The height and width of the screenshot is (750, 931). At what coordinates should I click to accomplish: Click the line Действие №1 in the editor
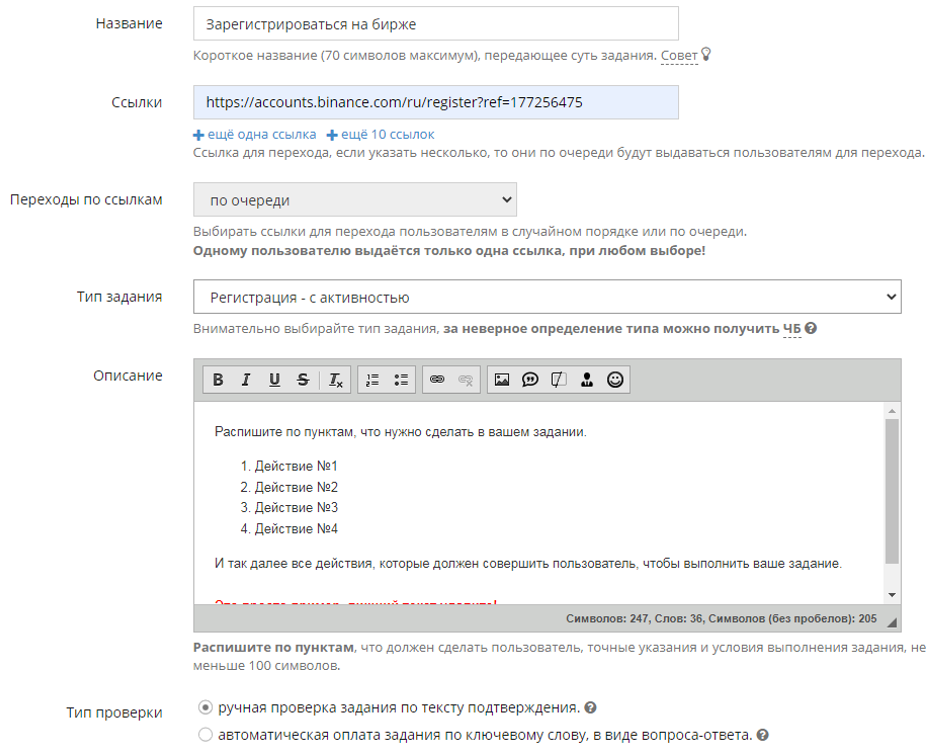pos(296,466)
